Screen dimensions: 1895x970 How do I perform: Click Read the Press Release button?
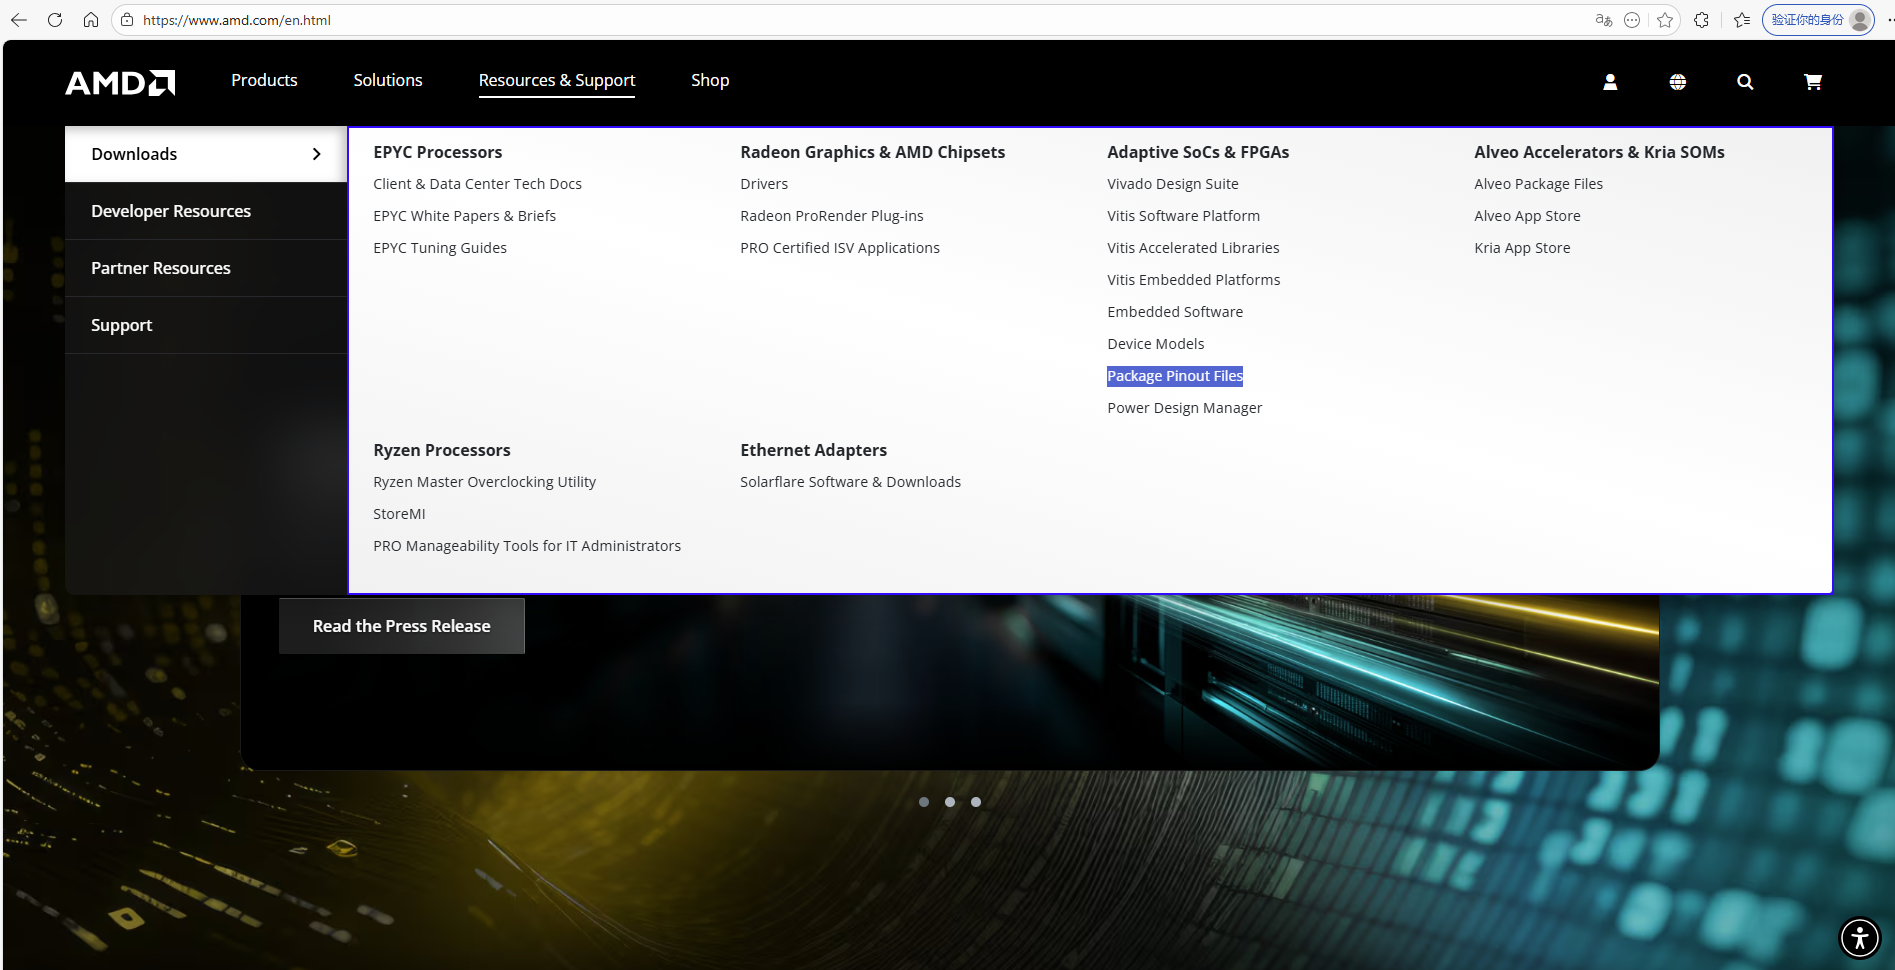click(x=402, y=626)
